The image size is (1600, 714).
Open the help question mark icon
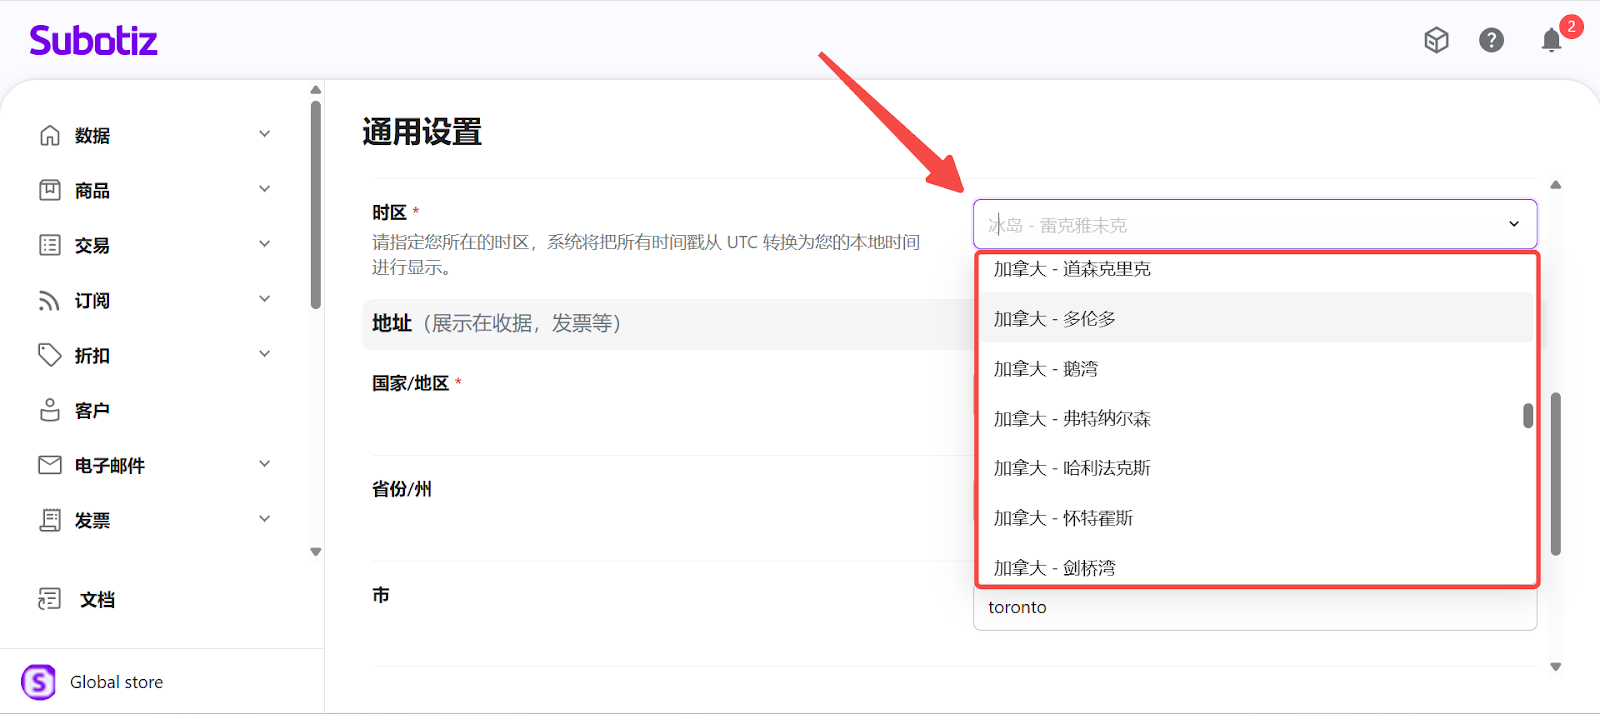pyautogui.click(x=1491, y=40)
